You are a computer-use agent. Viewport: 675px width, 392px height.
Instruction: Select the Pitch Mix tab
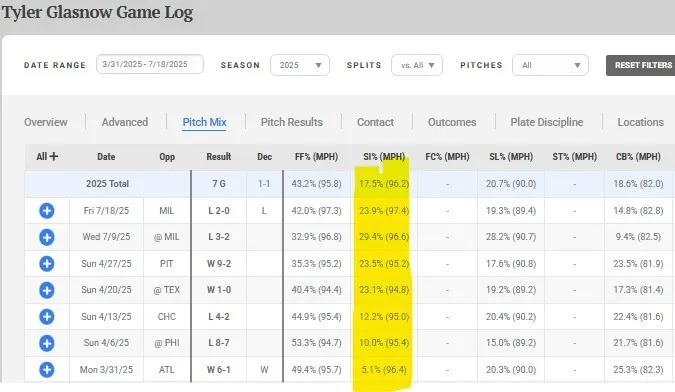(x=204, y=122)
